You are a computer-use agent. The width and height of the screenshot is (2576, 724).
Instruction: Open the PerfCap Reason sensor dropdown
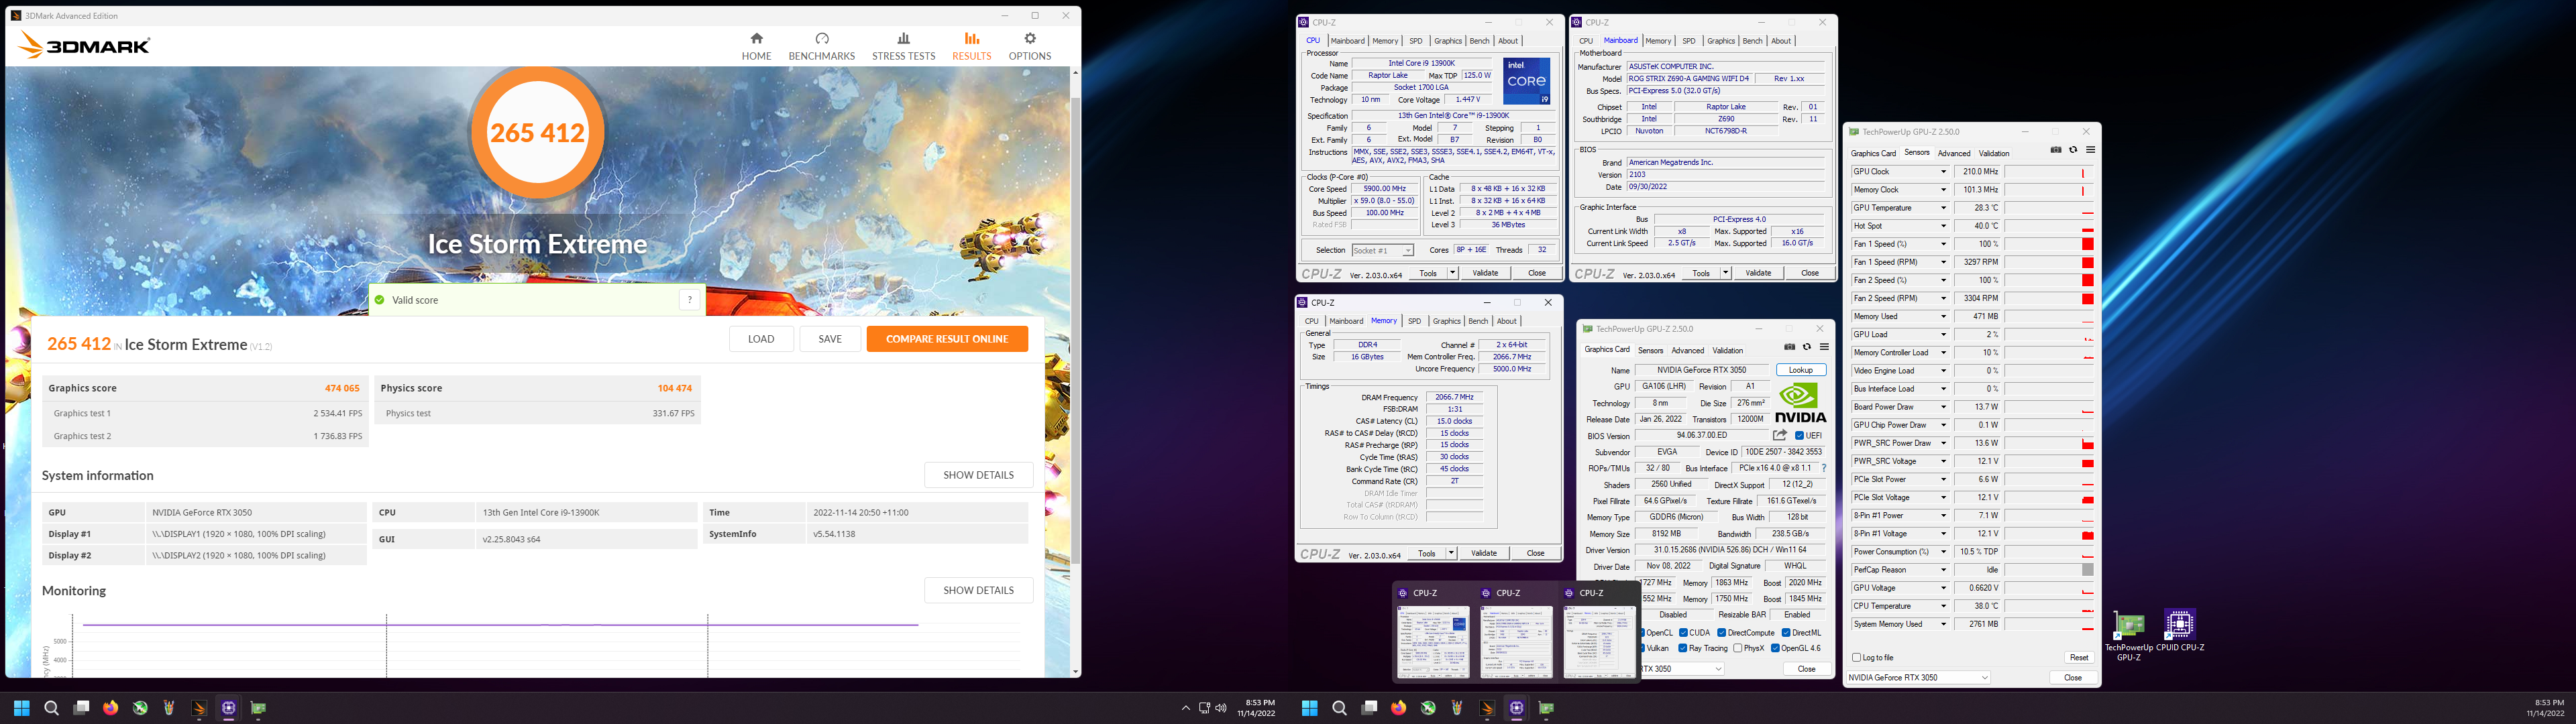click(x=1943, y=570)
